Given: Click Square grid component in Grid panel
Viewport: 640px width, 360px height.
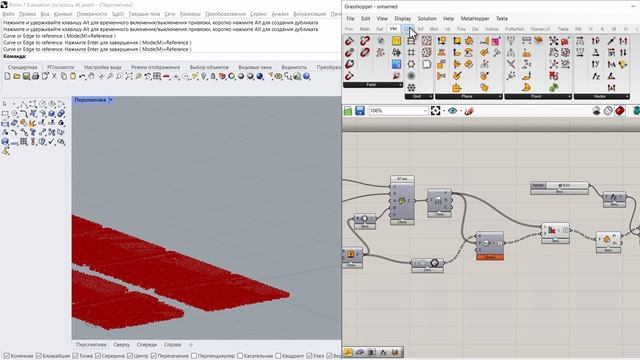Looking at the screenshot, I should coord(411,53).
